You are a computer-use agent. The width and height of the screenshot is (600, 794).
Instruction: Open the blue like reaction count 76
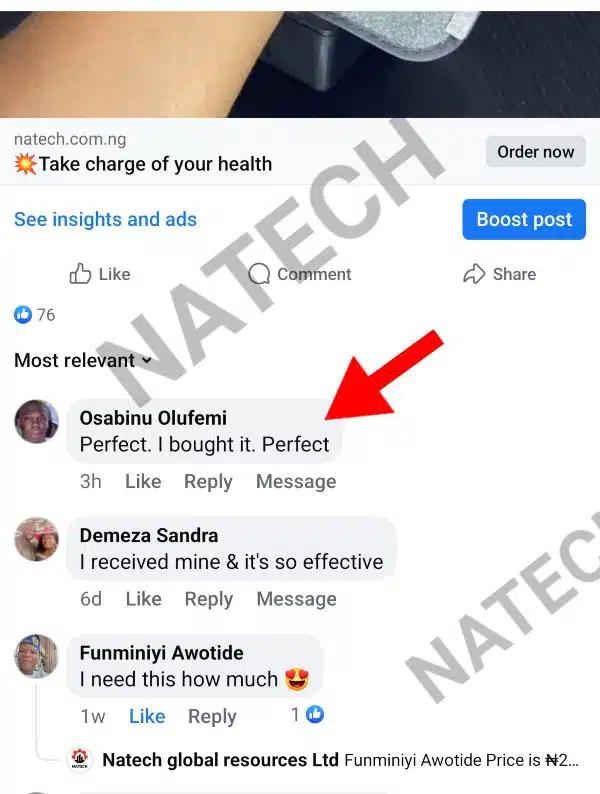click(34, 314)
